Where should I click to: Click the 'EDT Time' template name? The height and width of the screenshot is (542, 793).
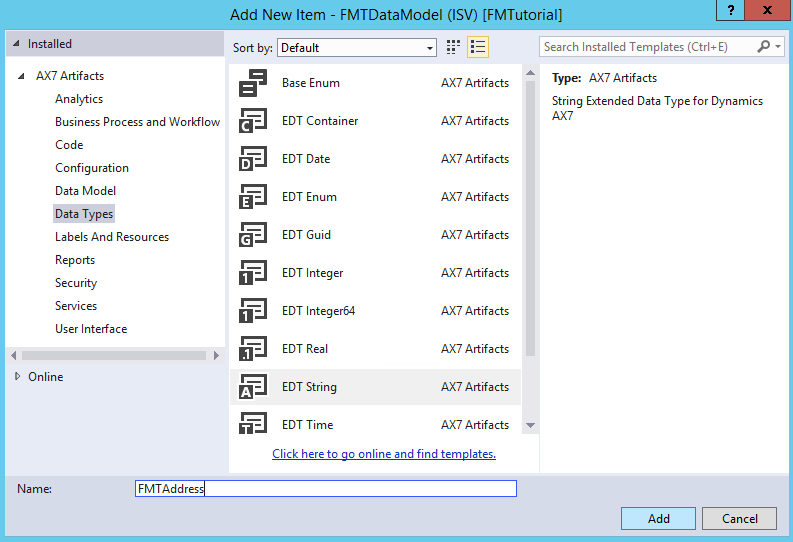point(307,425)
